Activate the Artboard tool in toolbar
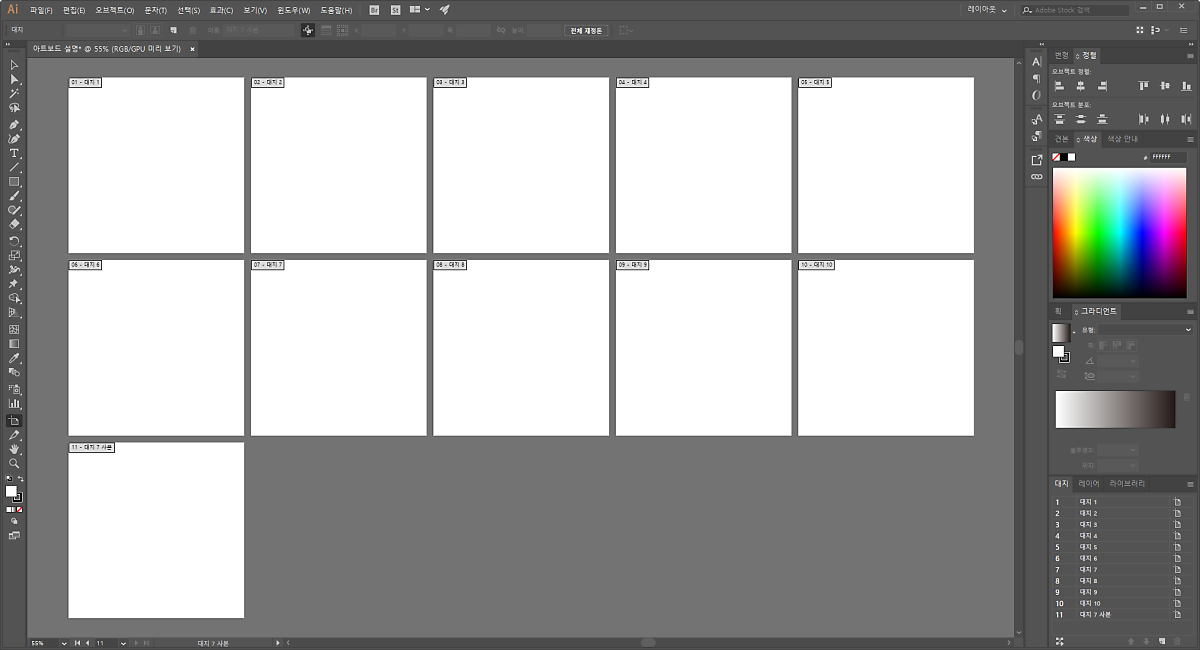Viewport: 1200px width, 650px height. click(14, 421)
